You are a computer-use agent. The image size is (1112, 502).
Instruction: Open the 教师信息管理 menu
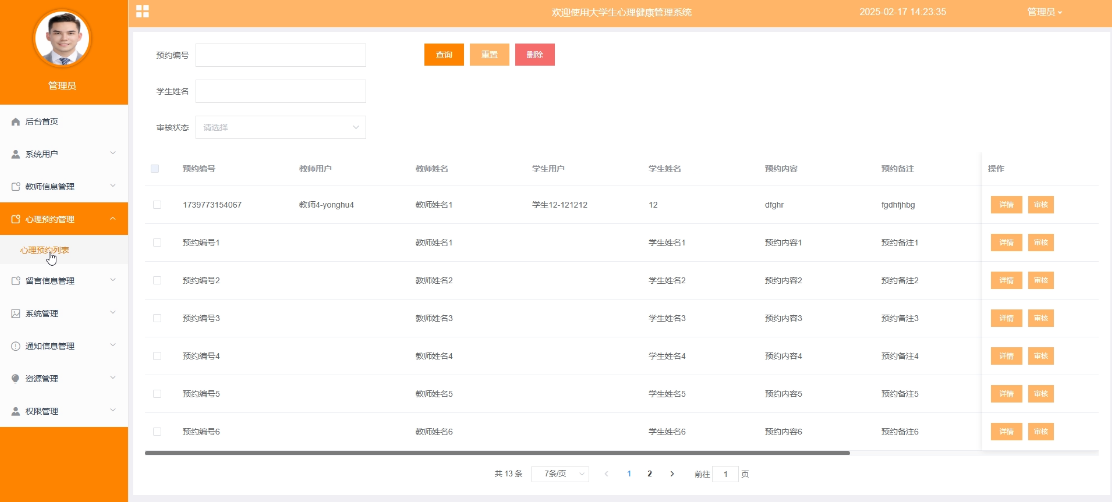(64, 186)
